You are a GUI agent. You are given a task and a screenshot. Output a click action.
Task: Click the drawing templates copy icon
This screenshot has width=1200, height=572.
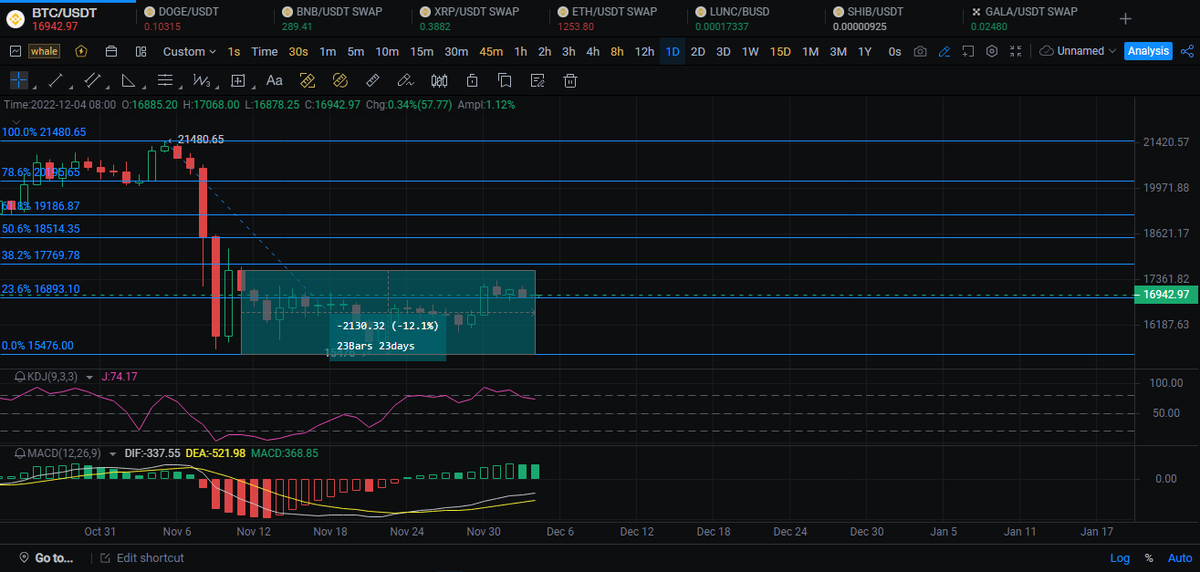(x=504, y=80)
